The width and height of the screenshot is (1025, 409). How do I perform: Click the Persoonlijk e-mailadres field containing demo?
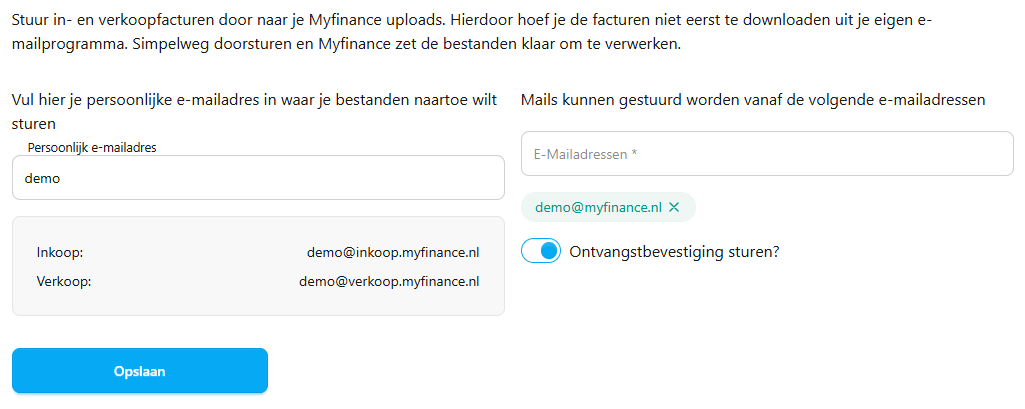(x=258, y=178)
